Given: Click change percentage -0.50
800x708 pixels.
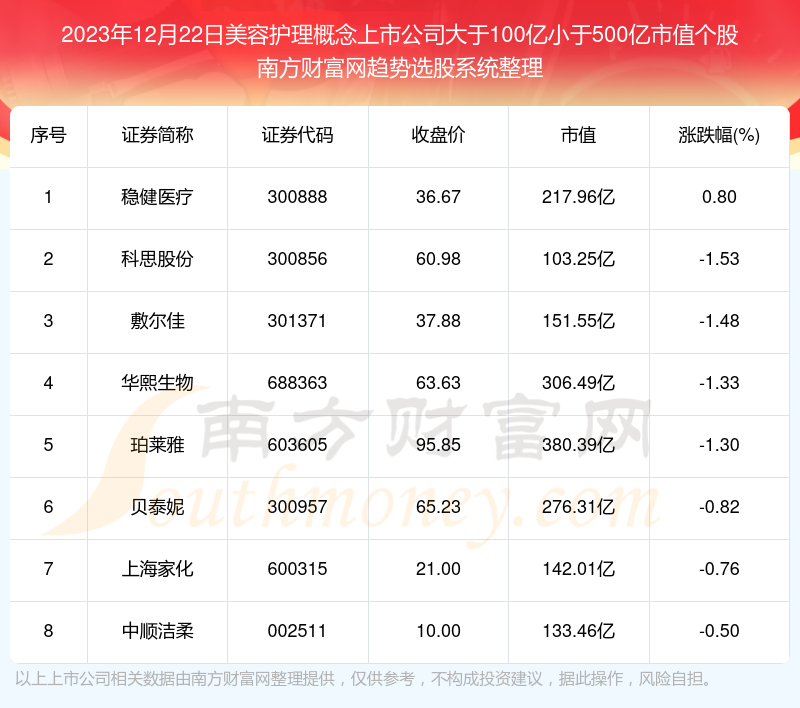Looking at the screenshot, I should coord(719,631).
